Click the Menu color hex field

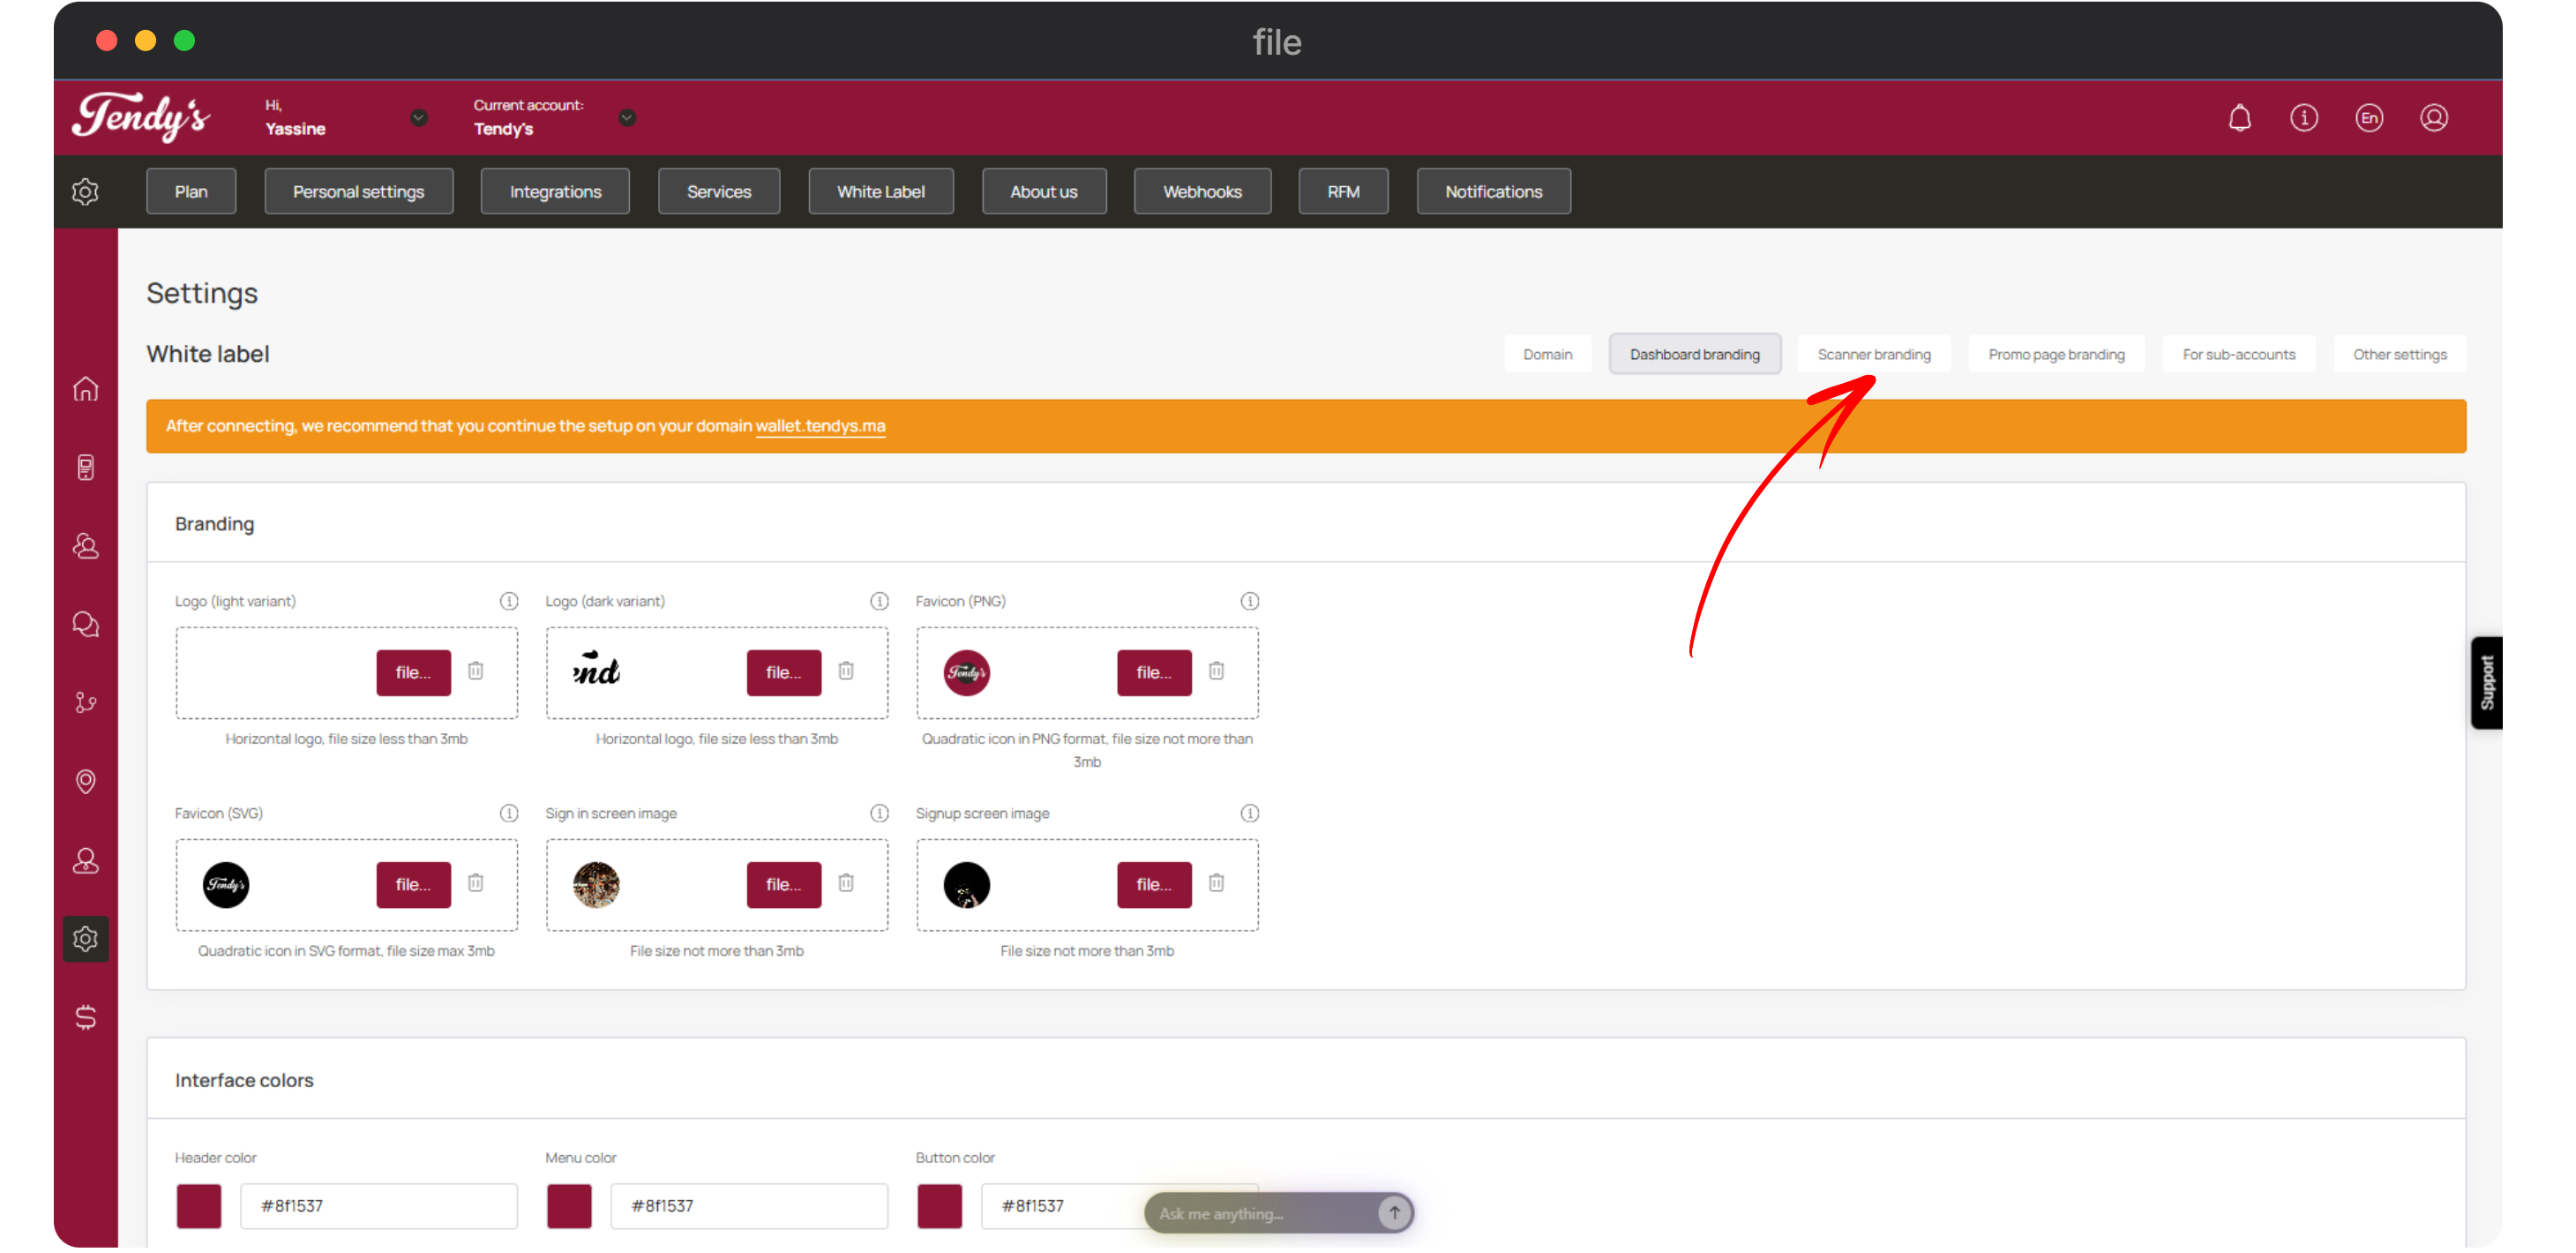coord(748,1206)
